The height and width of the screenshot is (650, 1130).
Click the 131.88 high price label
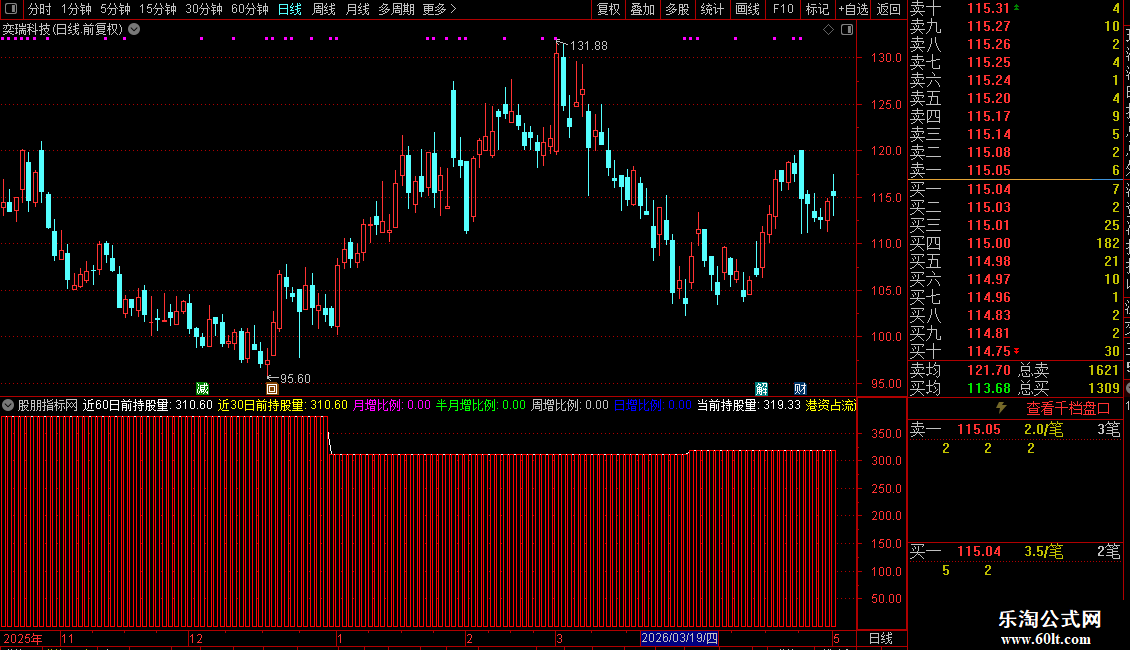pyautogui.click(x=589, y=46)
